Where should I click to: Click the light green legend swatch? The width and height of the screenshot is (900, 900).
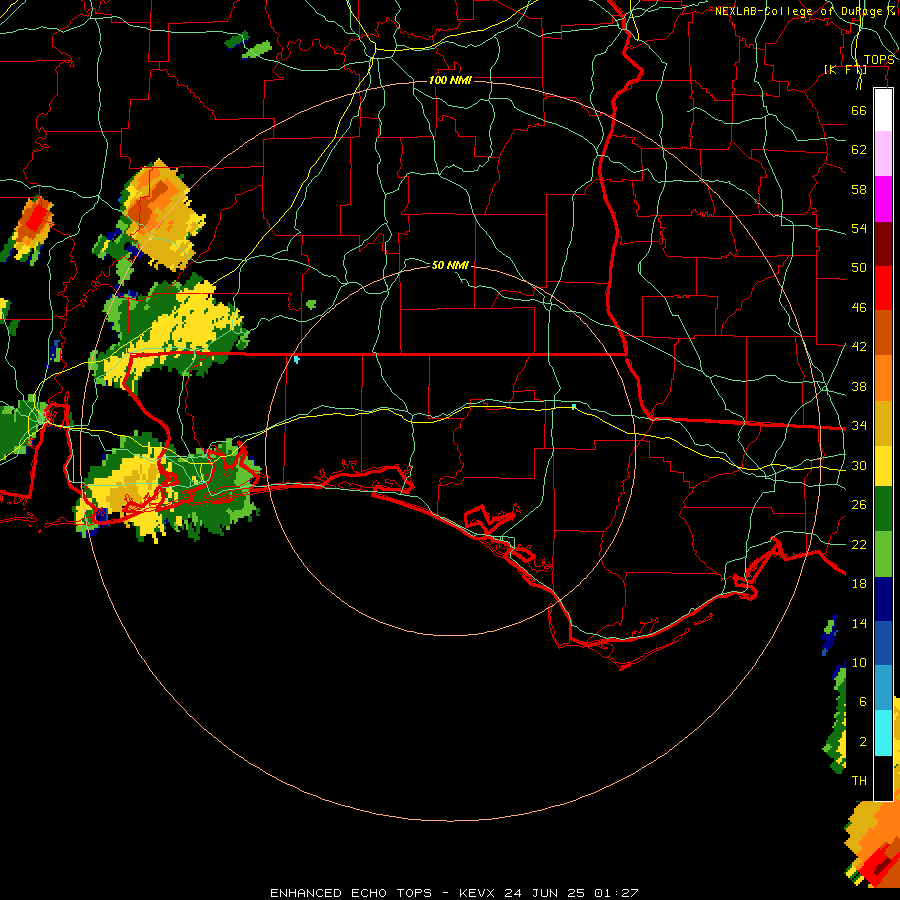pos(883,554)
